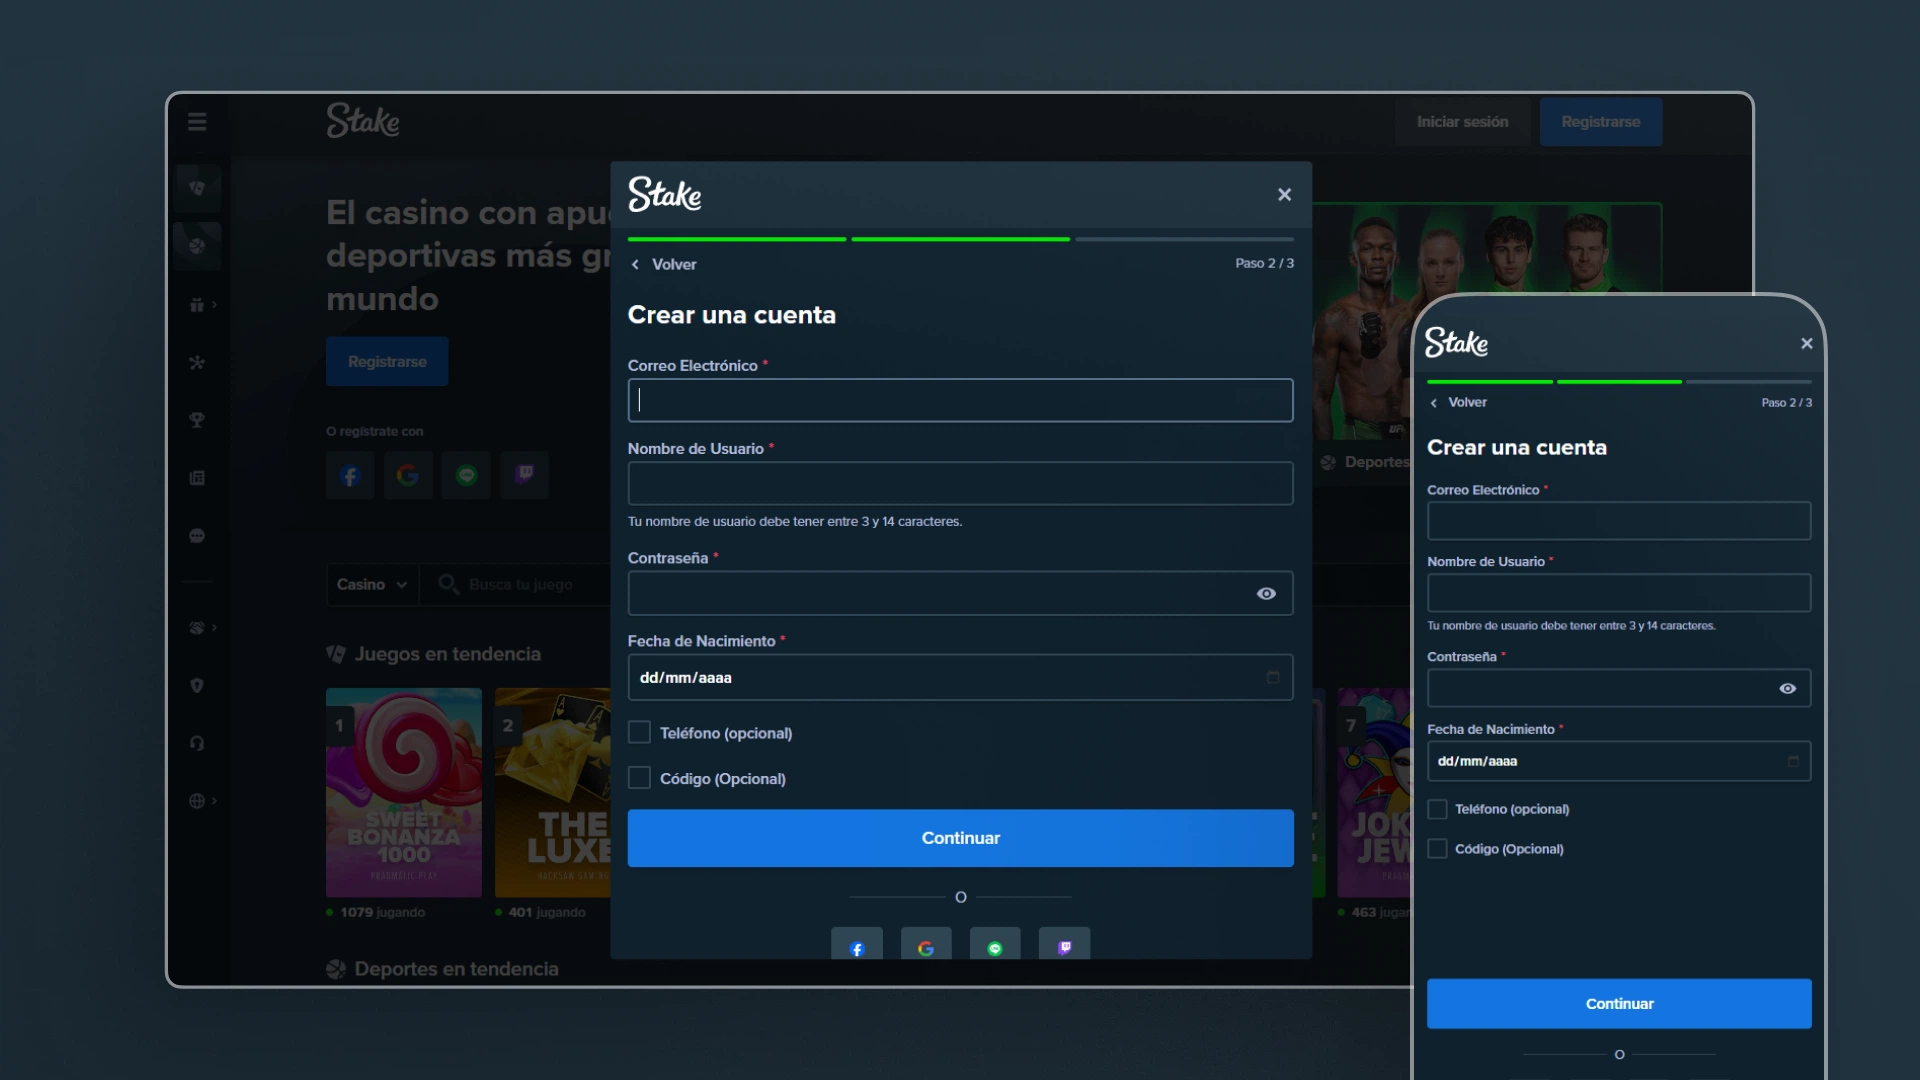This screenshot has height=1080, width=1920.
Task: Click the Facebook icon on the background page
Action: pyautogui.click(x=350, y=476)
